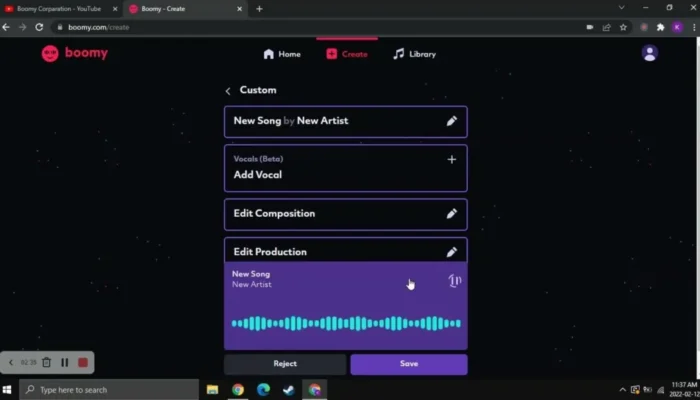Switch to Boomy Corporation YouTube tab
The width and height of the screenshot is (700, 400).
59,8
